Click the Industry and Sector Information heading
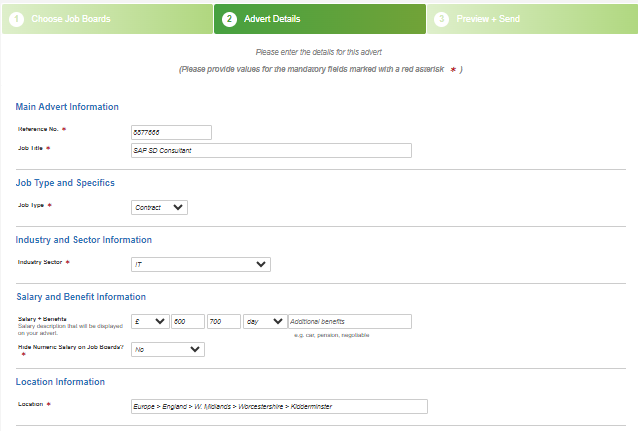The width and height of the screenshot is (638, 431). pyautogui.click(x=83, y=240)
